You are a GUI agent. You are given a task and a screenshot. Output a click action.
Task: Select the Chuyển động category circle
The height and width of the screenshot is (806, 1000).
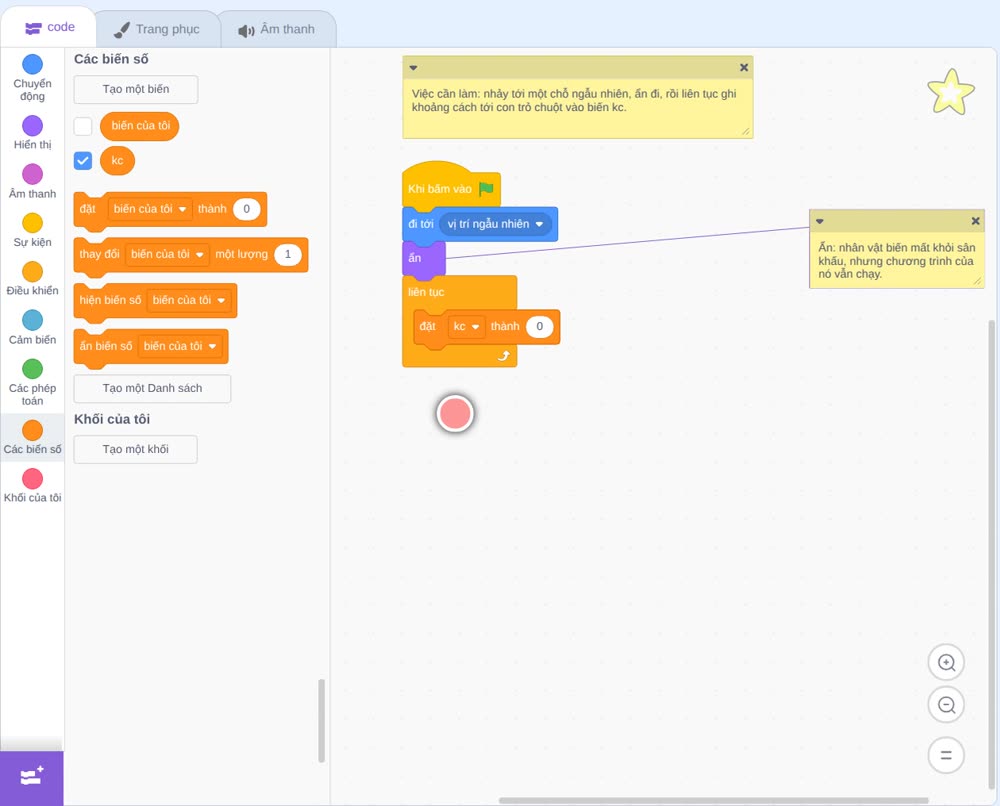point(33,64)
